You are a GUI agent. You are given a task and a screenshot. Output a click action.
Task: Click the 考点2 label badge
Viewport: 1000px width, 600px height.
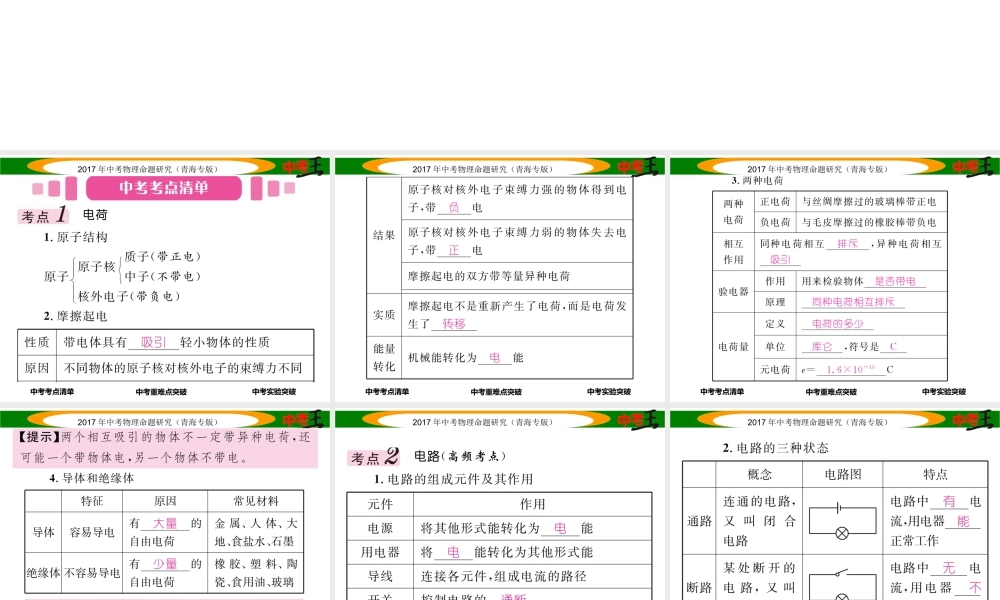point(374,457)
